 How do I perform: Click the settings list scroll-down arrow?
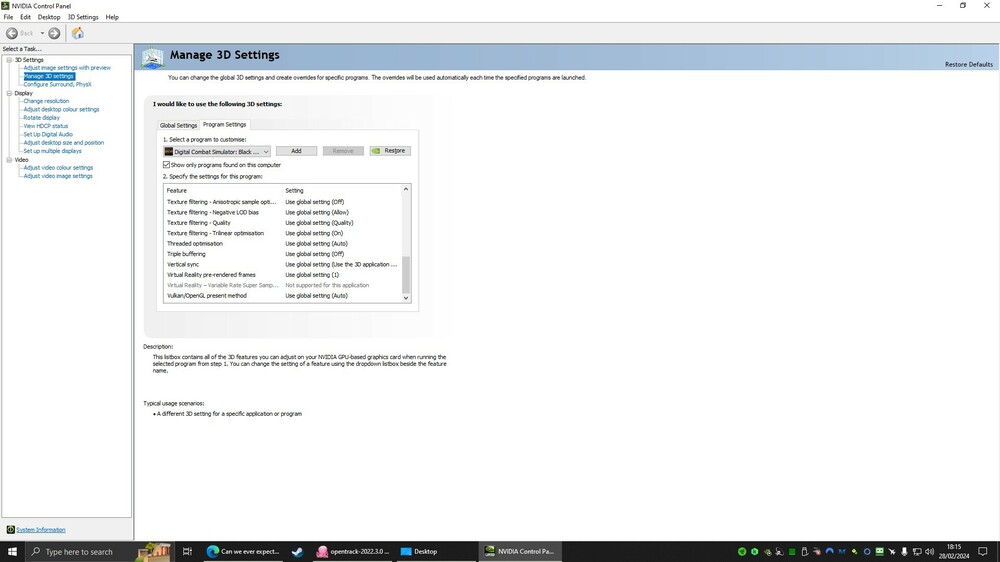(406, 298)
